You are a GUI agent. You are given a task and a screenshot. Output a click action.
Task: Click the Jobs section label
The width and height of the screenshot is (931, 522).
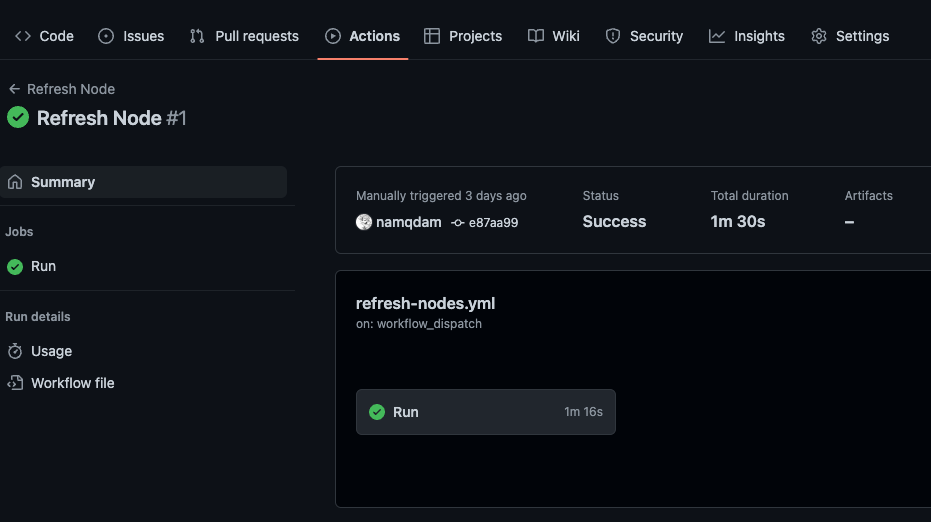coord(19,232)
